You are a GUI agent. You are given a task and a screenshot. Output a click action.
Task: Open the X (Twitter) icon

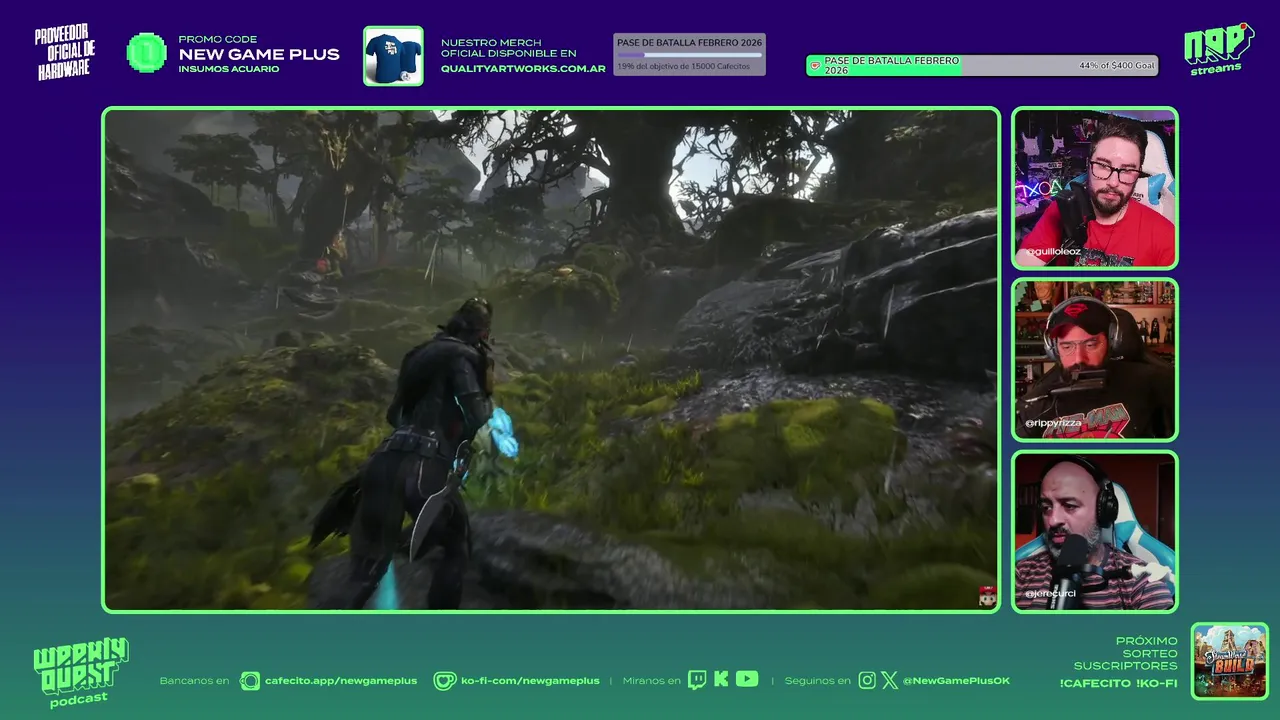click(x=889, y=681)
